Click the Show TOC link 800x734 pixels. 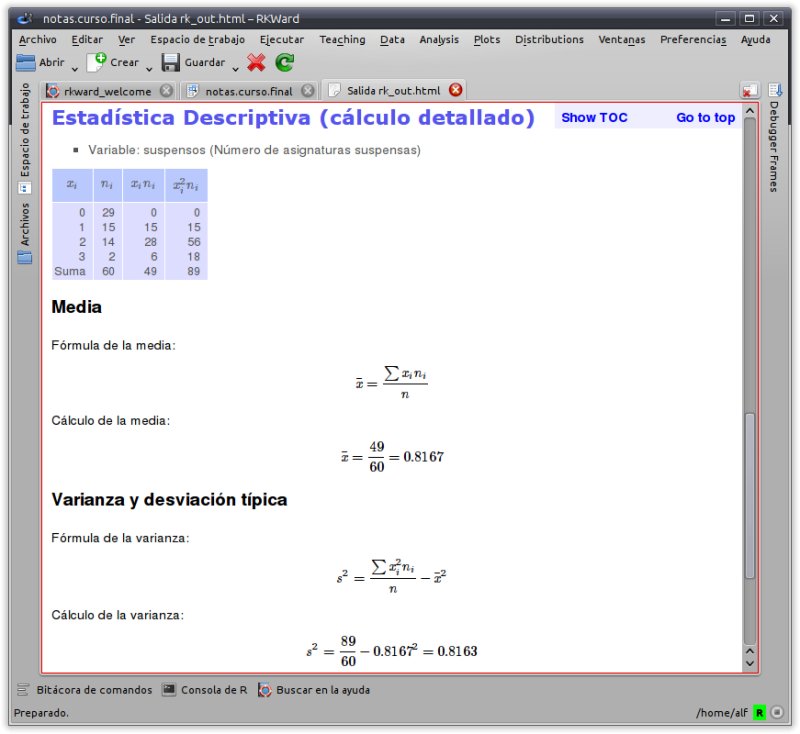pyautogui.click(x=594, y=118)
